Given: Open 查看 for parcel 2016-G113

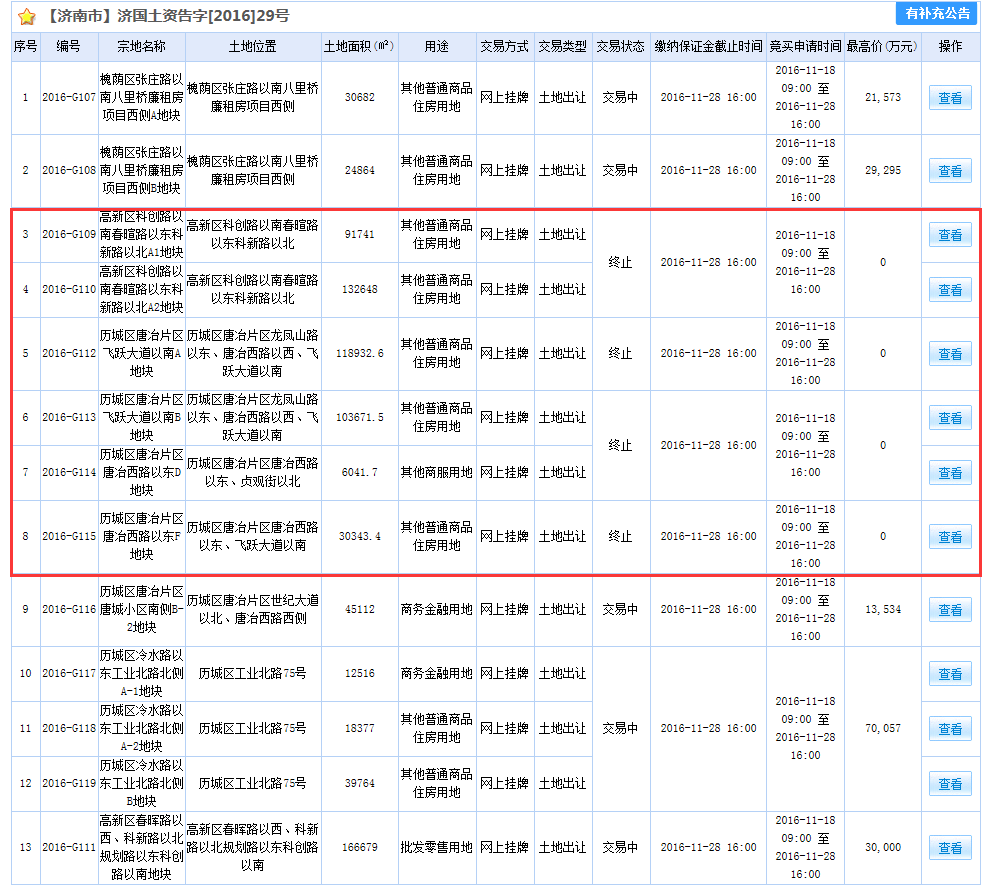Looking at the screenshot, I should click(949, 417).
